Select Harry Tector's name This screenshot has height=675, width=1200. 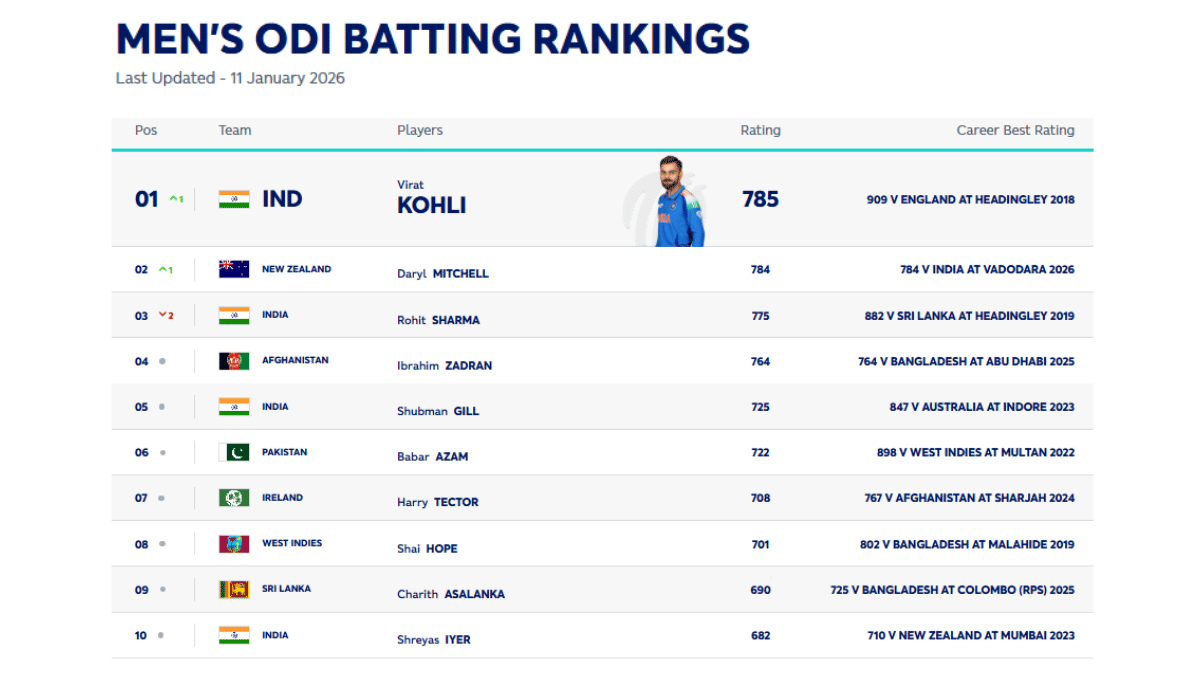click(x=437, y=502)
